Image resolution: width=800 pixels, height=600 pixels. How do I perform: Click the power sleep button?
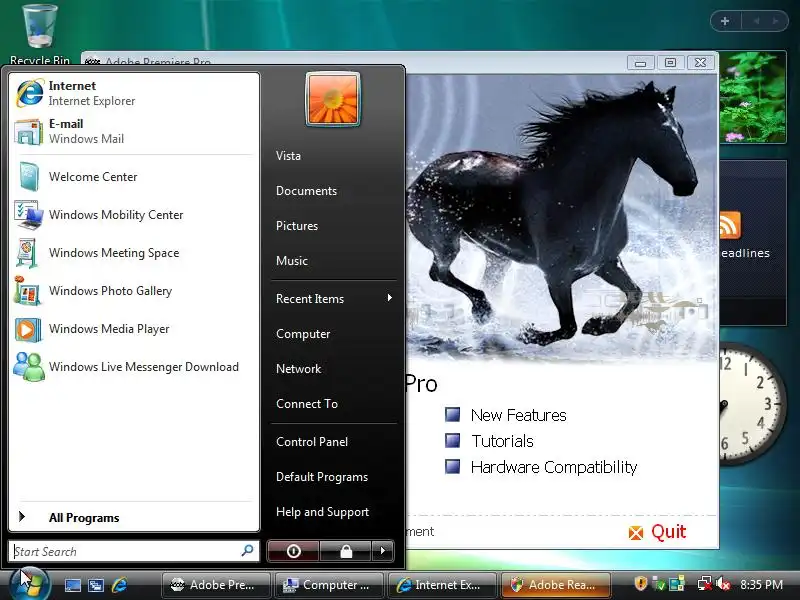click(293, 551)
